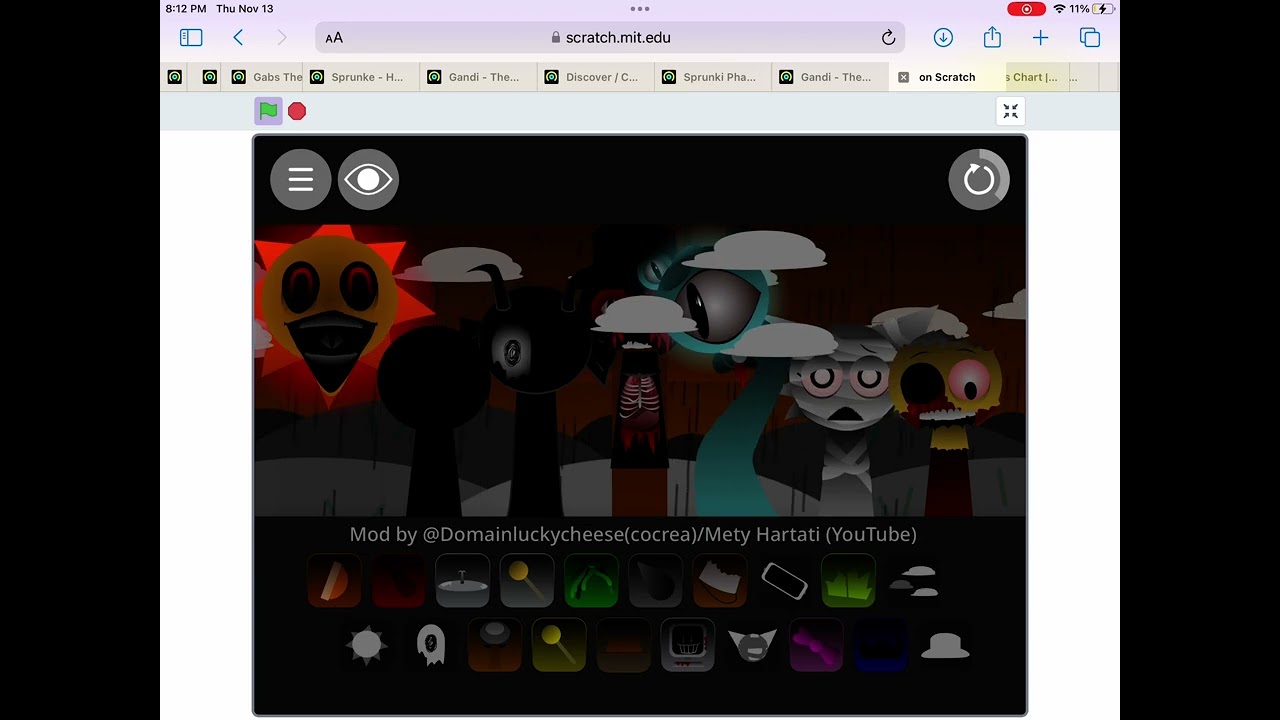Open the hamburger menu in the game
The image size is (1280, 720).
tap(300, 180)
